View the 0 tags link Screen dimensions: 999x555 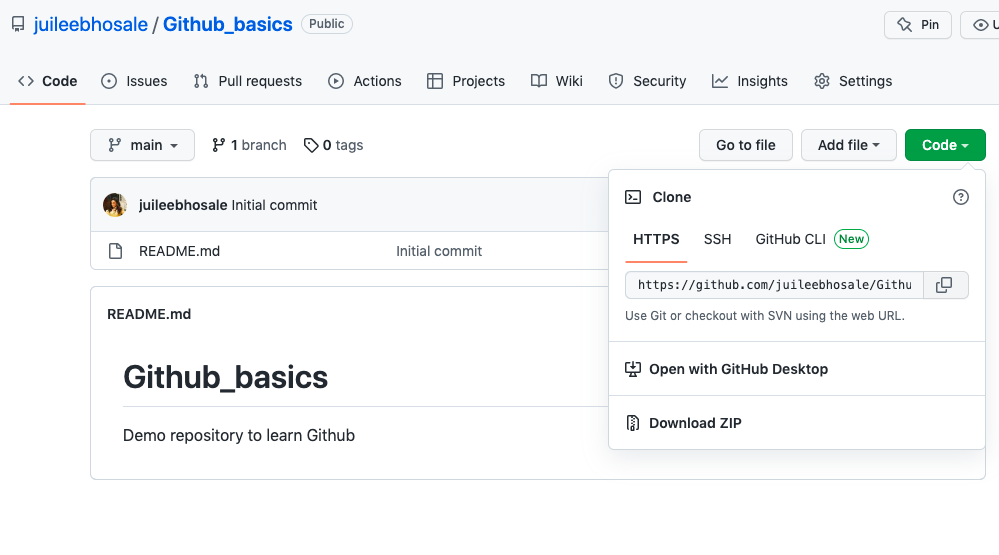[x=333, y=145]
